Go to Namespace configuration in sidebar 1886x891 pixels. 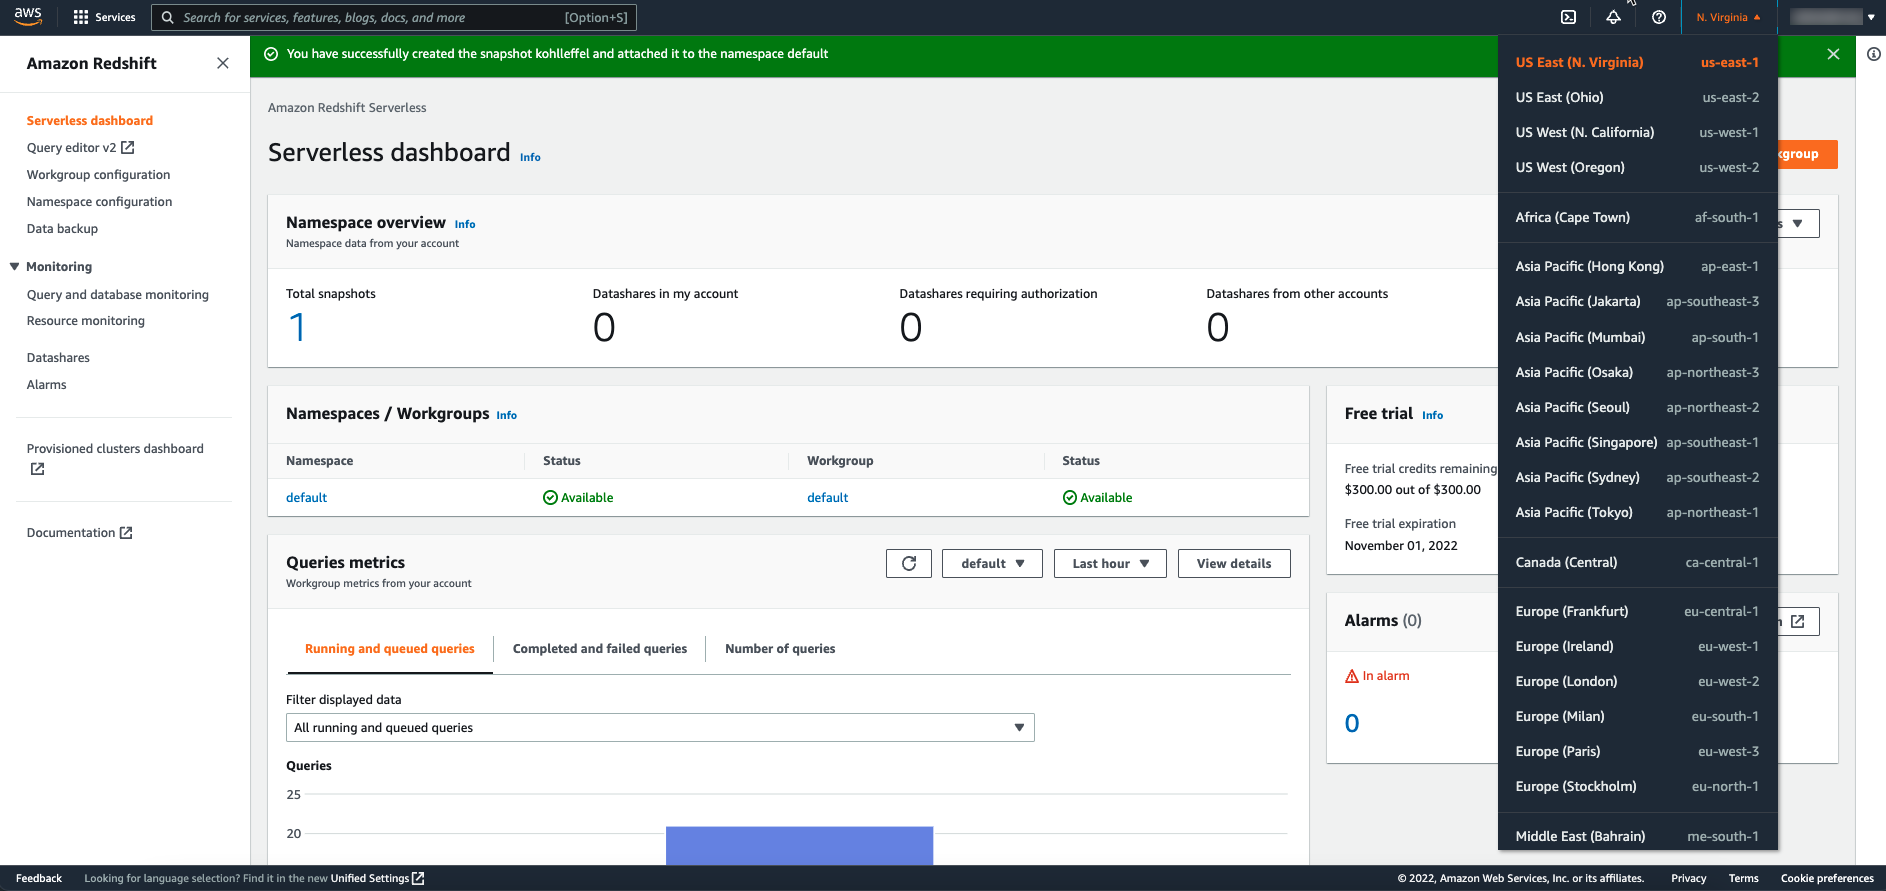point(99,202)
